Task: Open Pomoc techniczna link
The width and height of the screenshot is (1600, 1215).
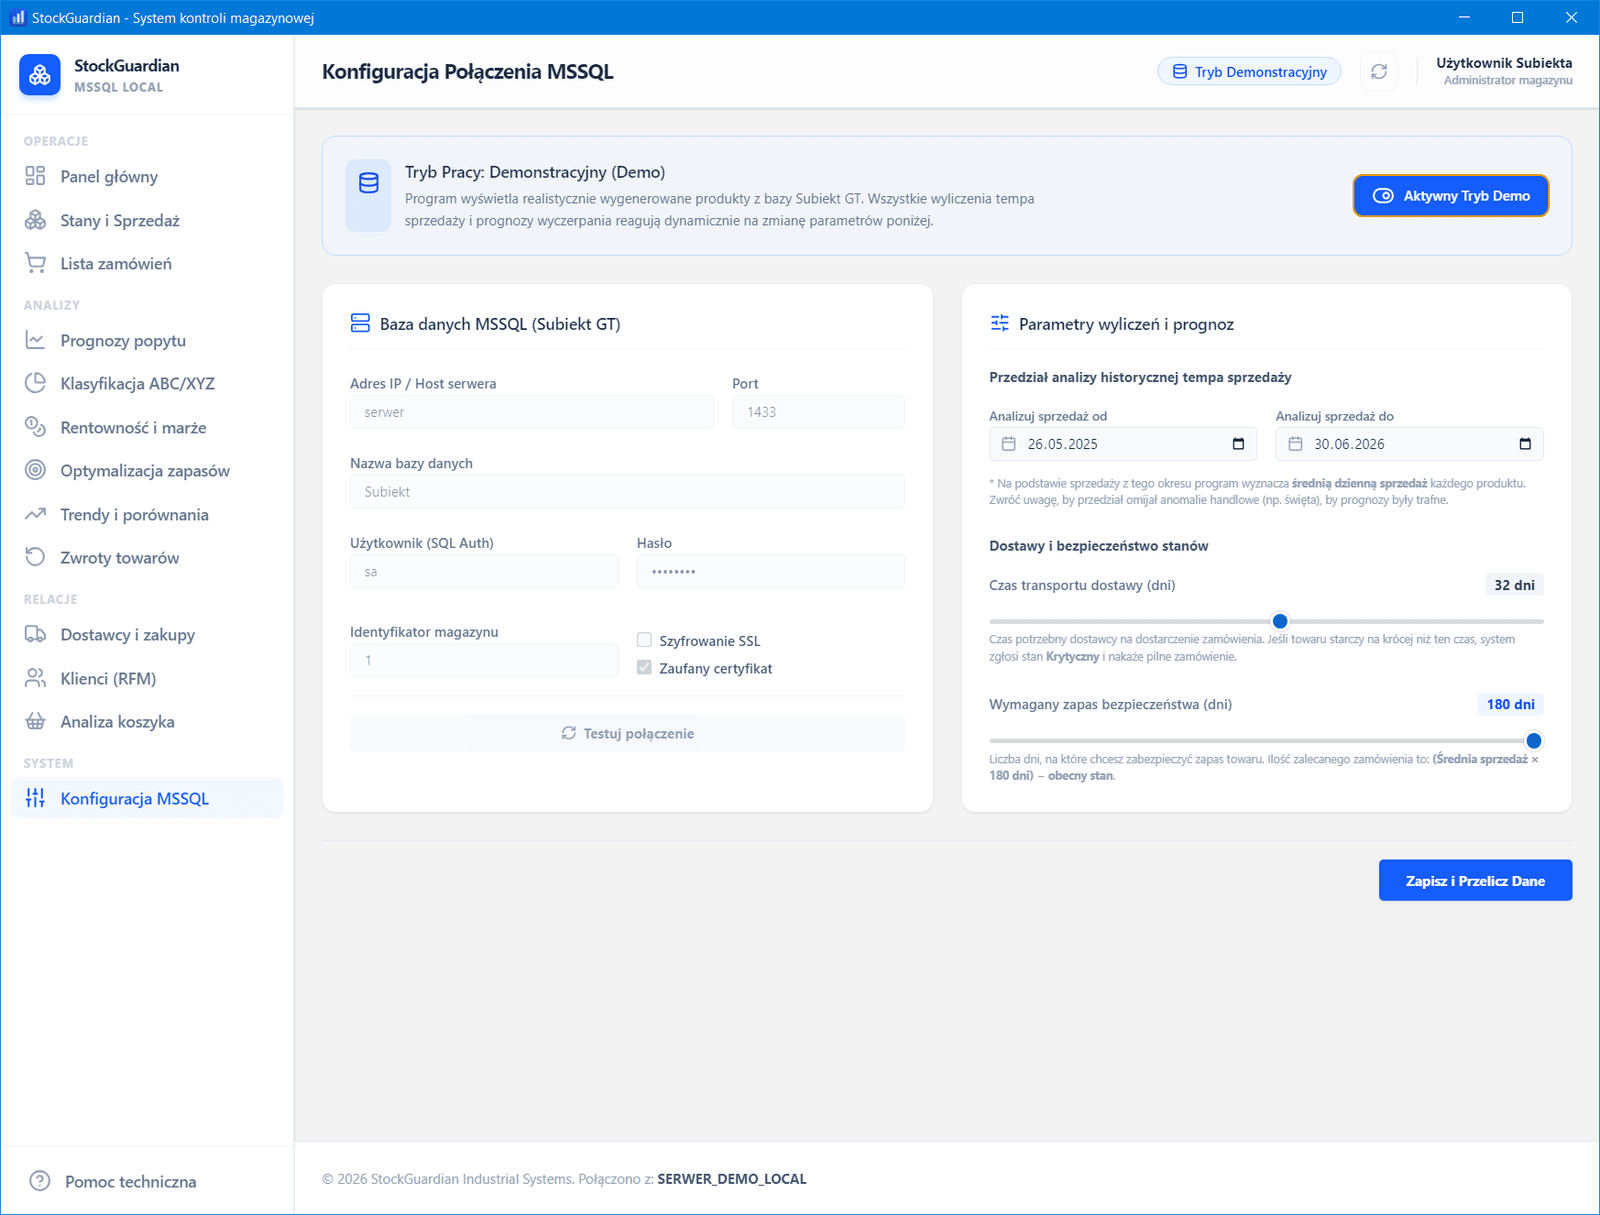Action: [x=130, y=1181]
